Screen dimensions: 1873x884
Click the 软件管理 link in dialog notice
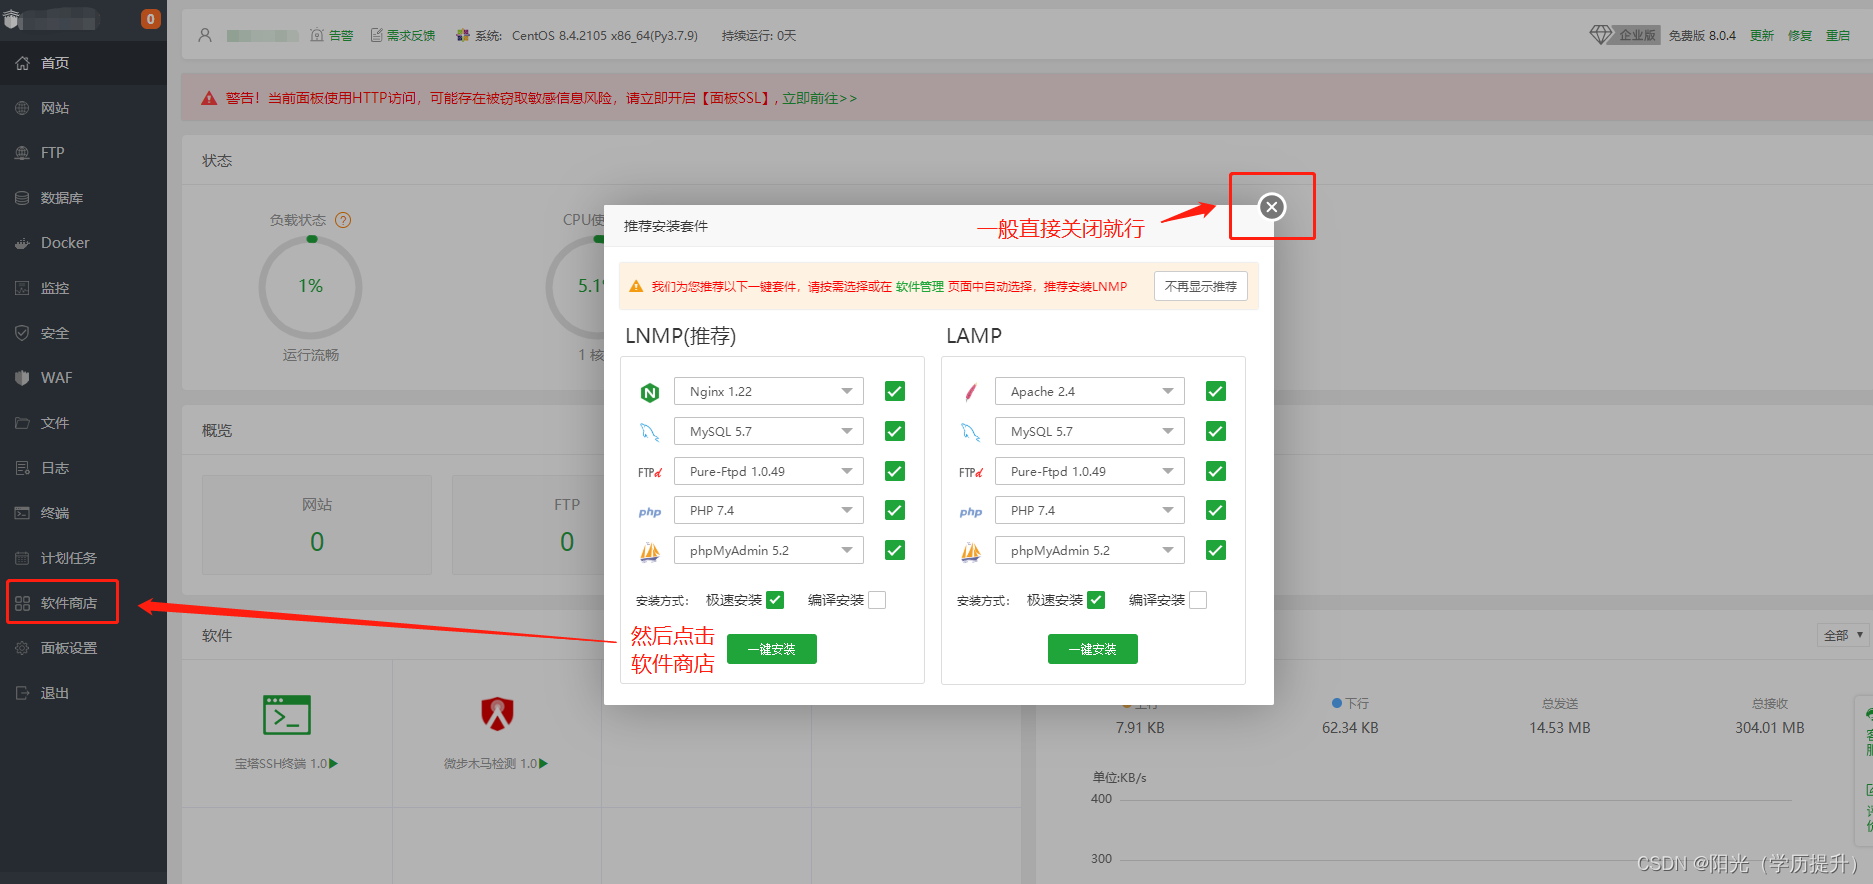tap(920, 286)
